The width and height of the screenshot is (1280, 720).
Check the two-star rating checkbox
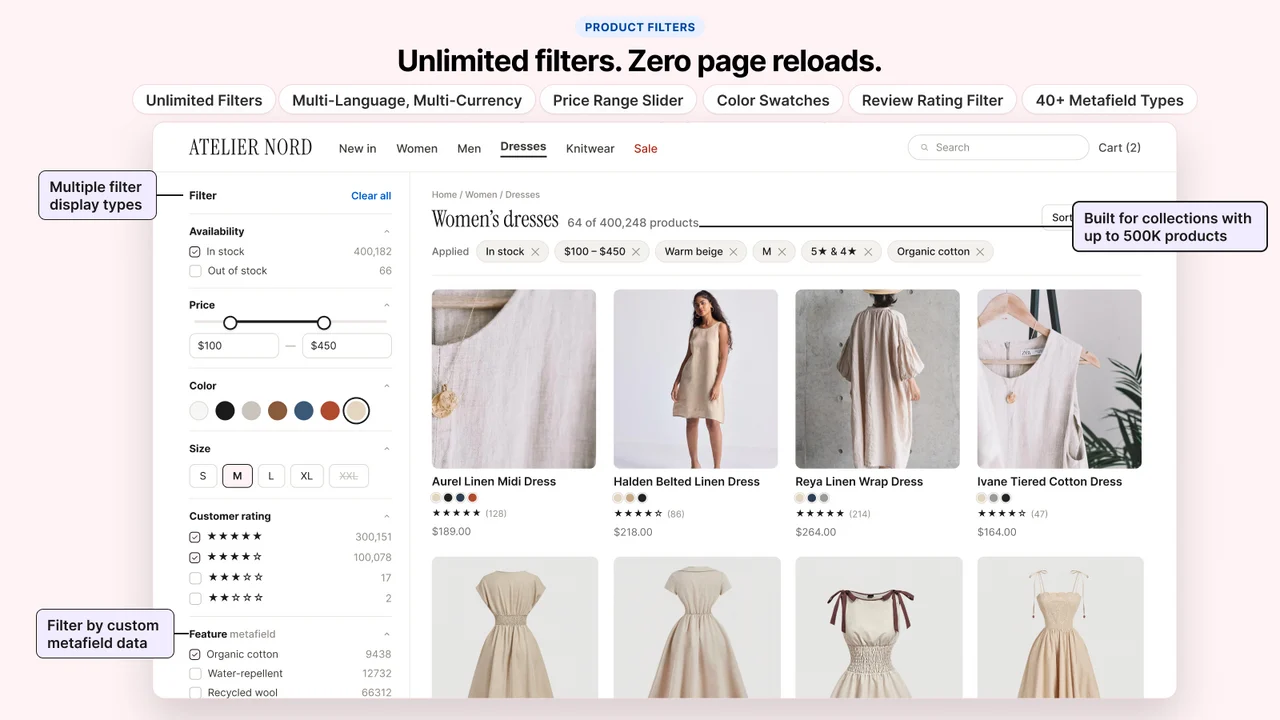[x=195, y=599]
